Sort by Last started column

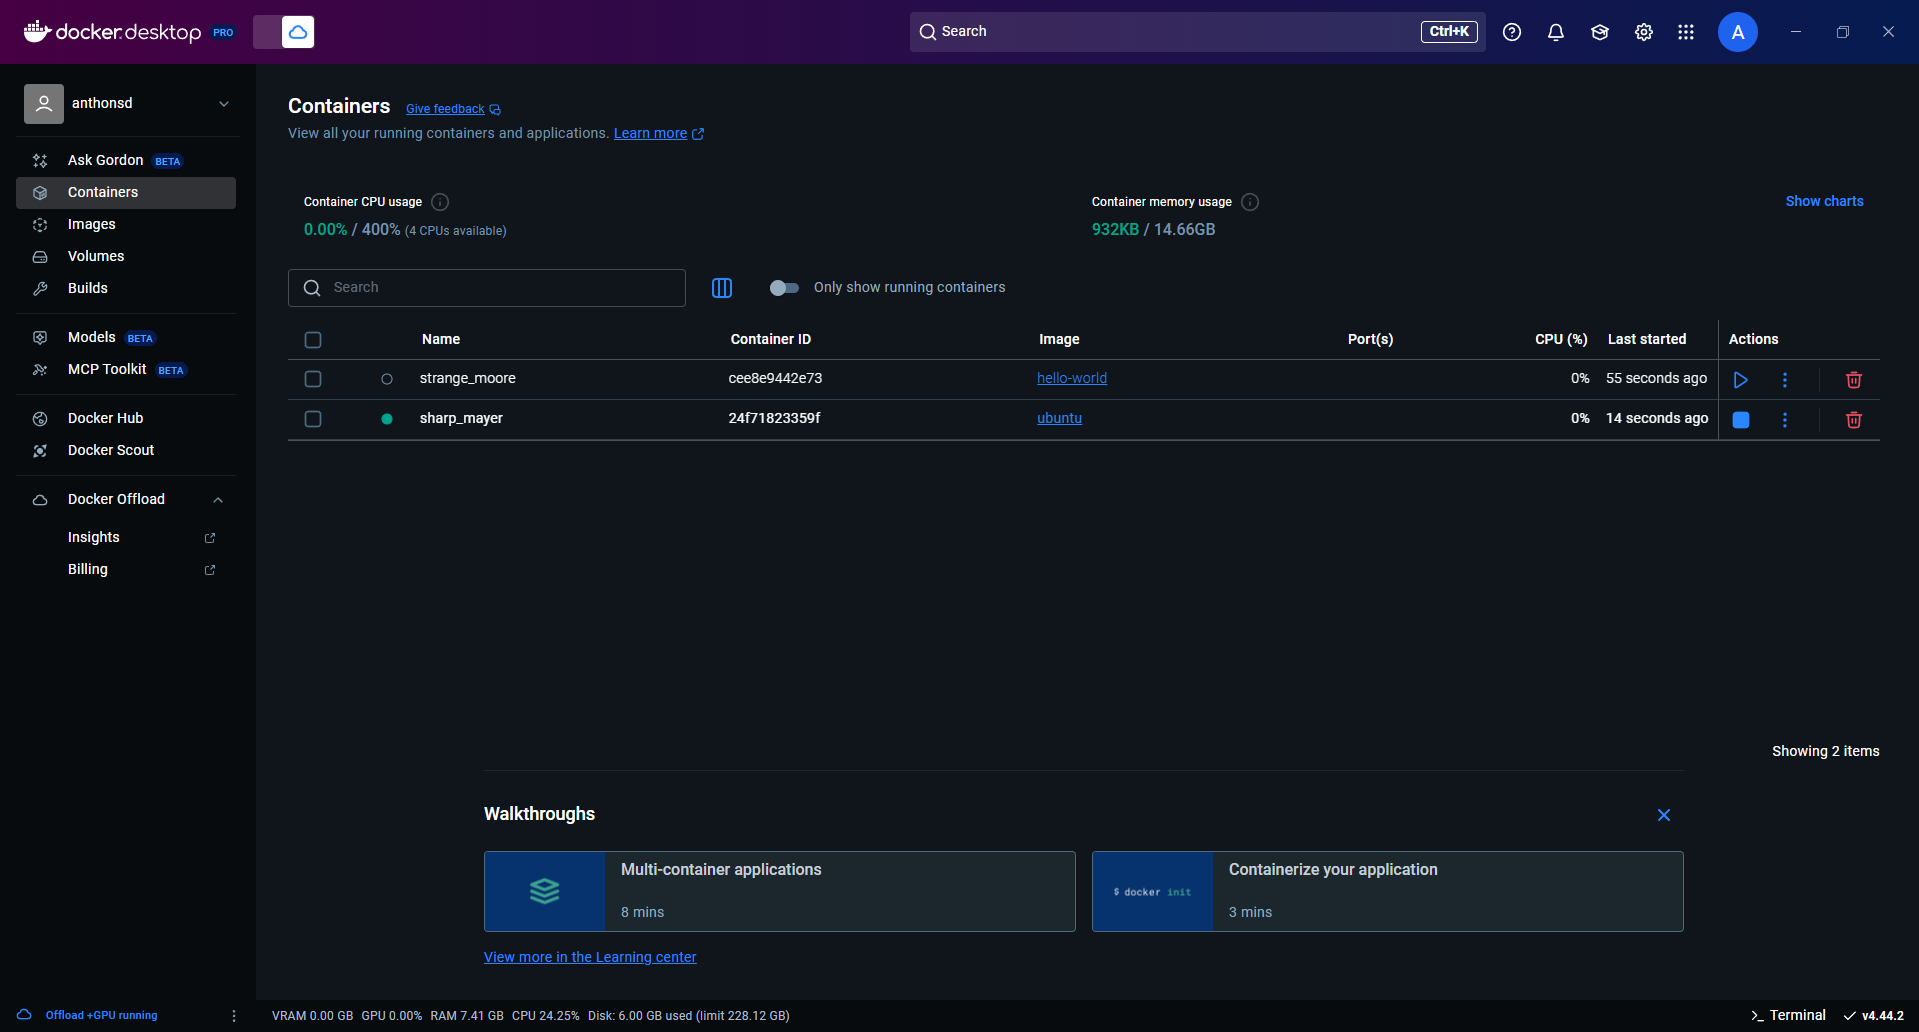1646,339
